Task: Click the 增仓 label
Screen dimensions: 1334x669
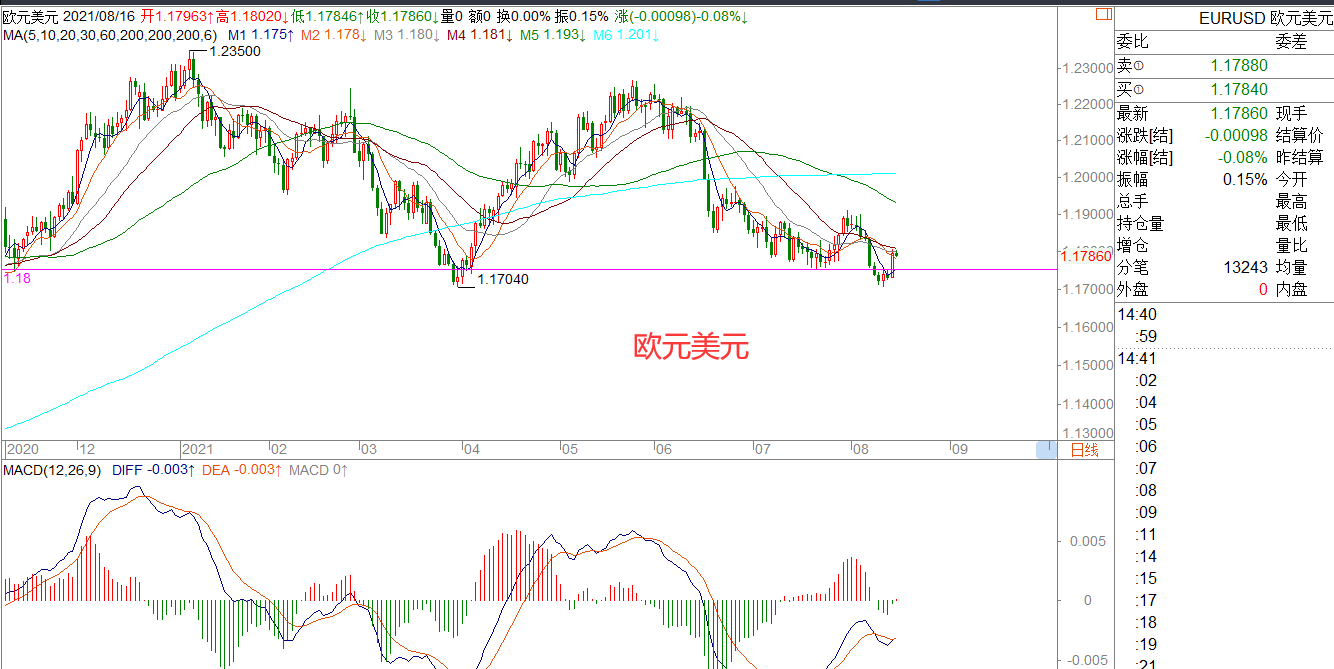Action: coord(1133,246)
